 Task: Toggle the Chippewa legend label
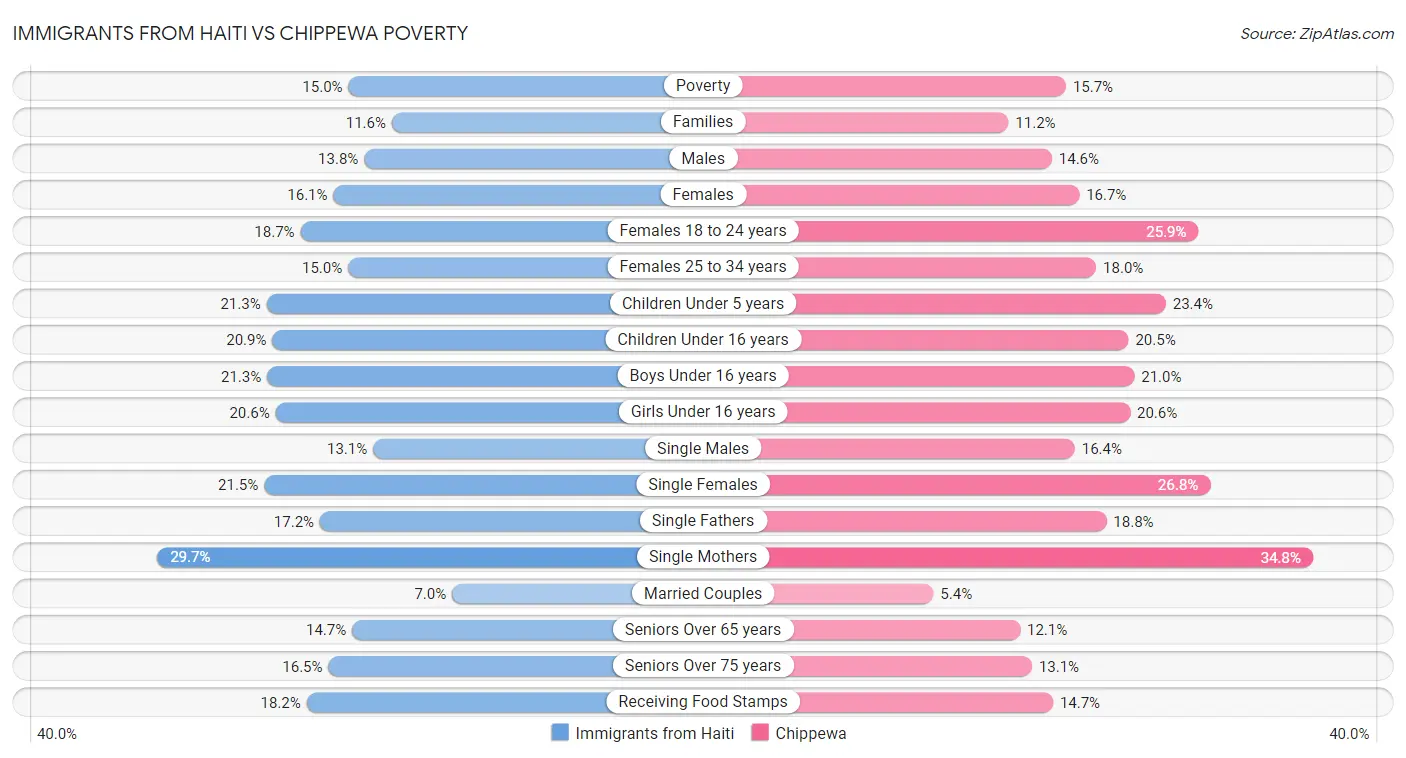(811, 733)
